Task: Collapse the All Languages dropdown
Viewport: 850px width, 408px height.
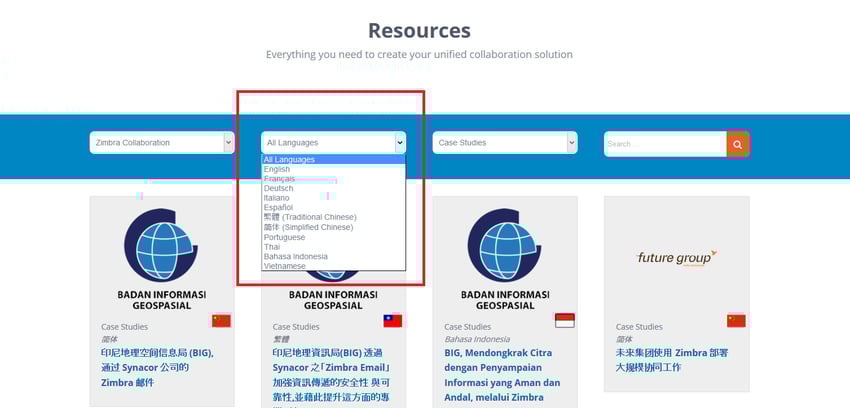Action: (x=333, y=143)
